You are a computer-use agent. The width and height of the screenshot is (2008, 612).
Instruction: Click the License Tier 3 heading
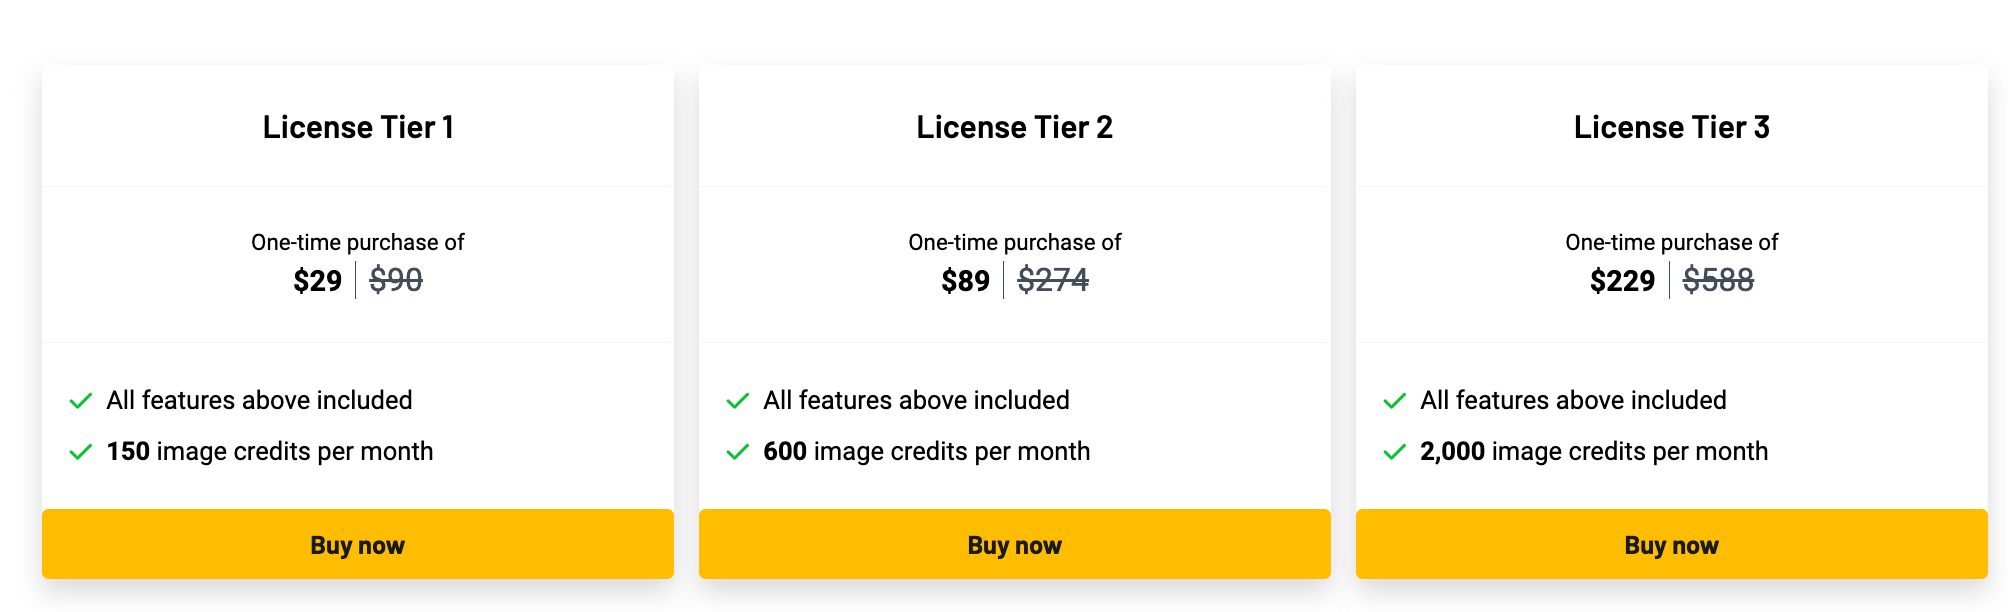pyautogui.click(x=1671, y=127)
